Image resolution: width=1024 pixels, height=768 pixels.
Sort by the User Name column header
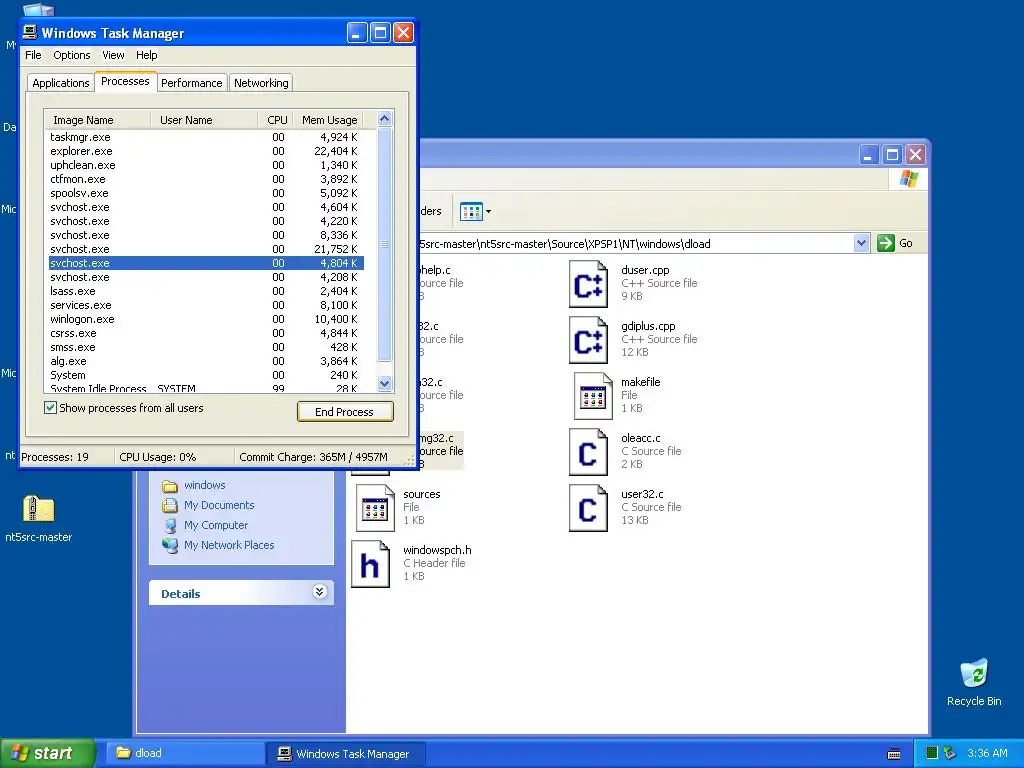click(x=204, y=120)
